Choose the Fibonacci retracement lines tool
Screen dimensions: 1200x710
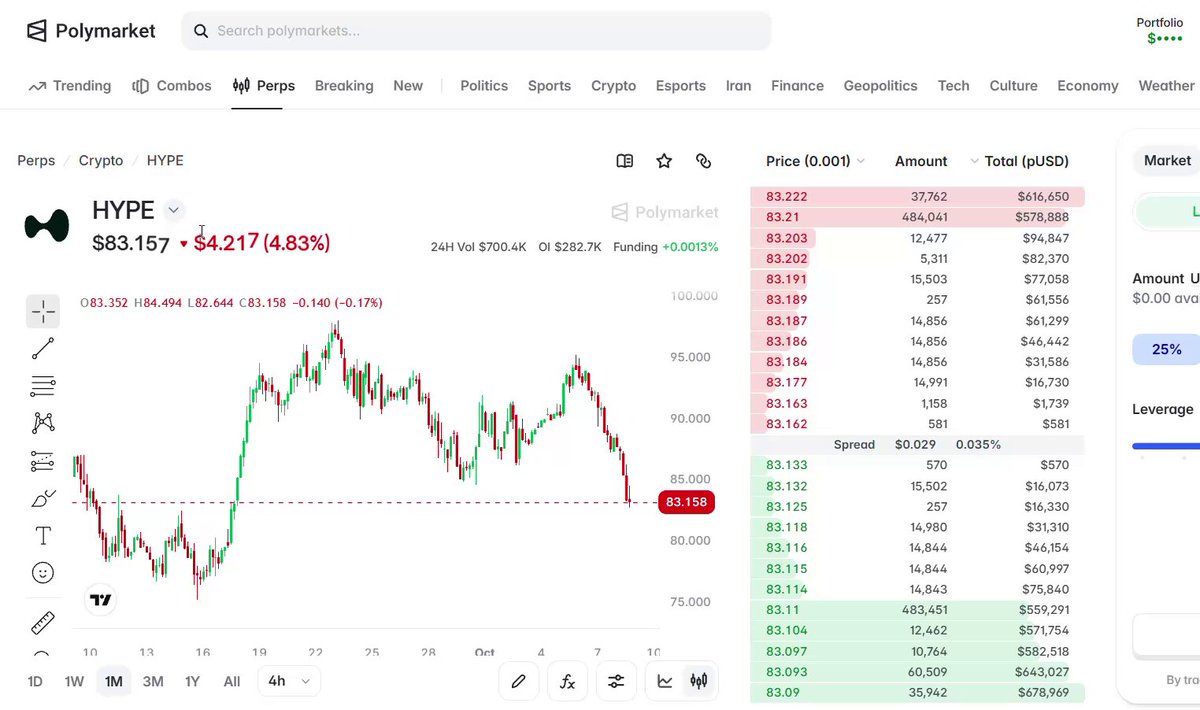[43, 386]
